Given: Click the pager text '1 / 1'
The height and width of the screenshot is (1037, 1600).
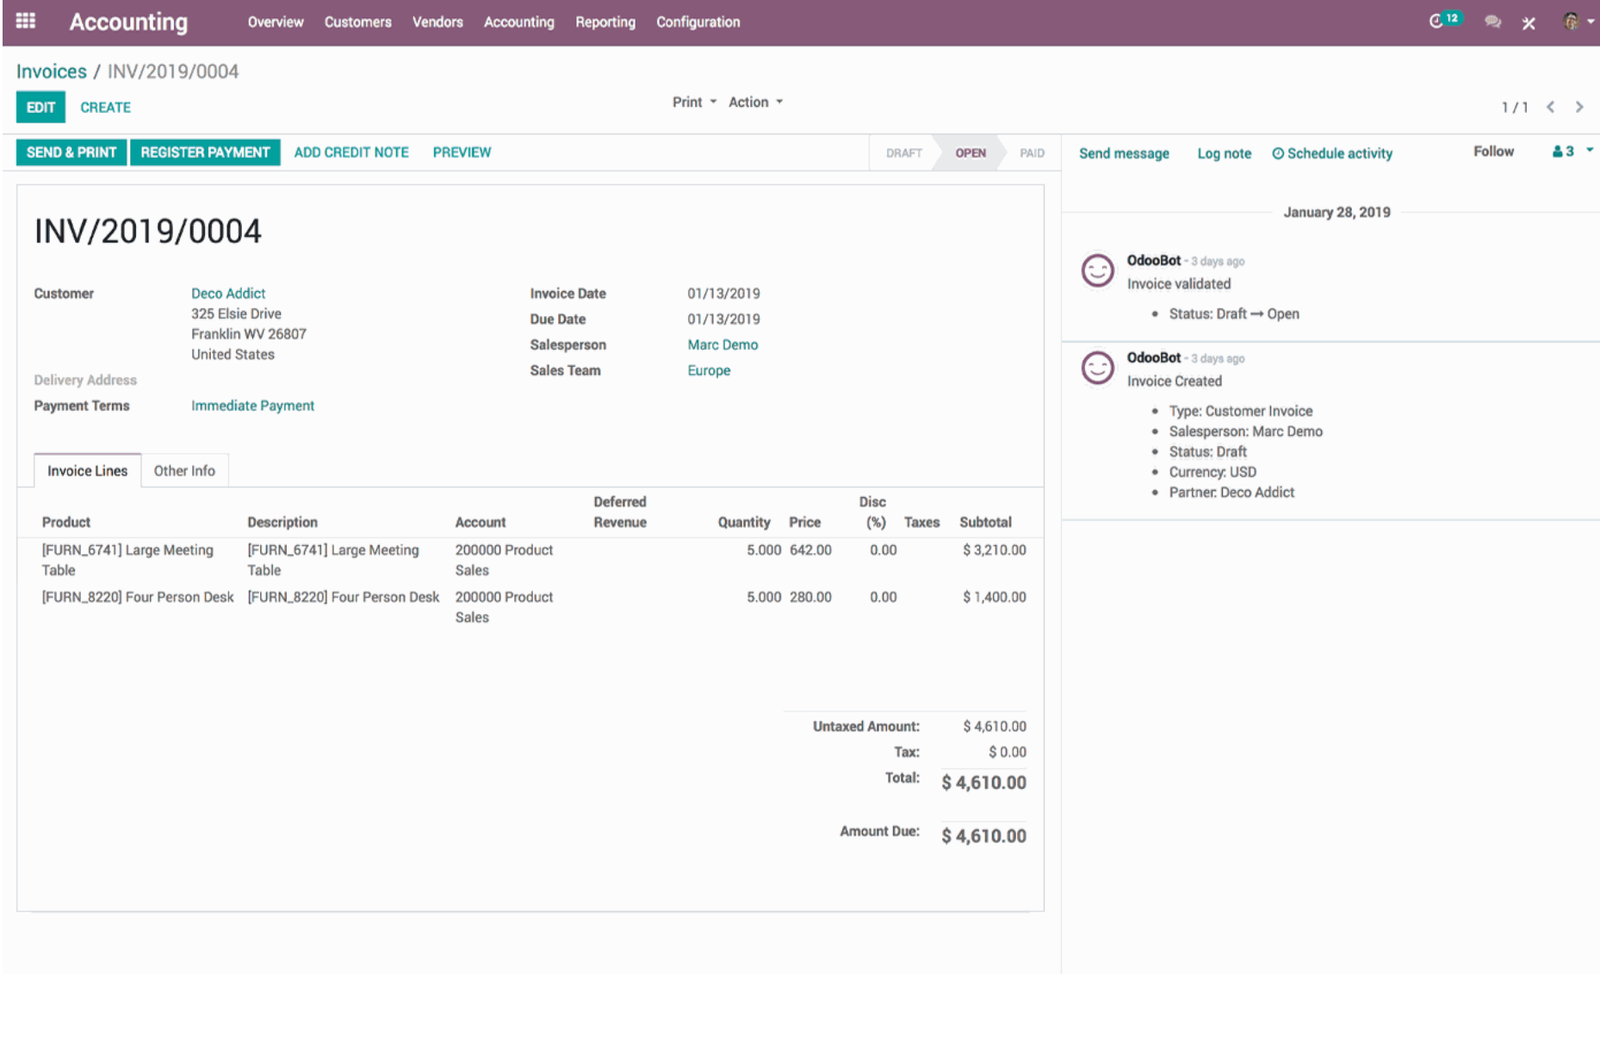Looking at the screenshot, I should pyautogui.click(x=1514, y=107).
